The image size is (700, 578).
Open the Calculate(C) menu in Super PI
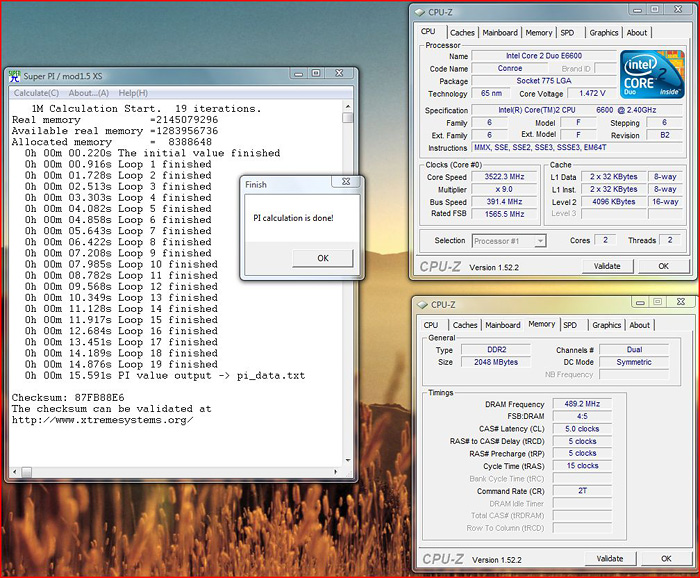coord(35,92)
